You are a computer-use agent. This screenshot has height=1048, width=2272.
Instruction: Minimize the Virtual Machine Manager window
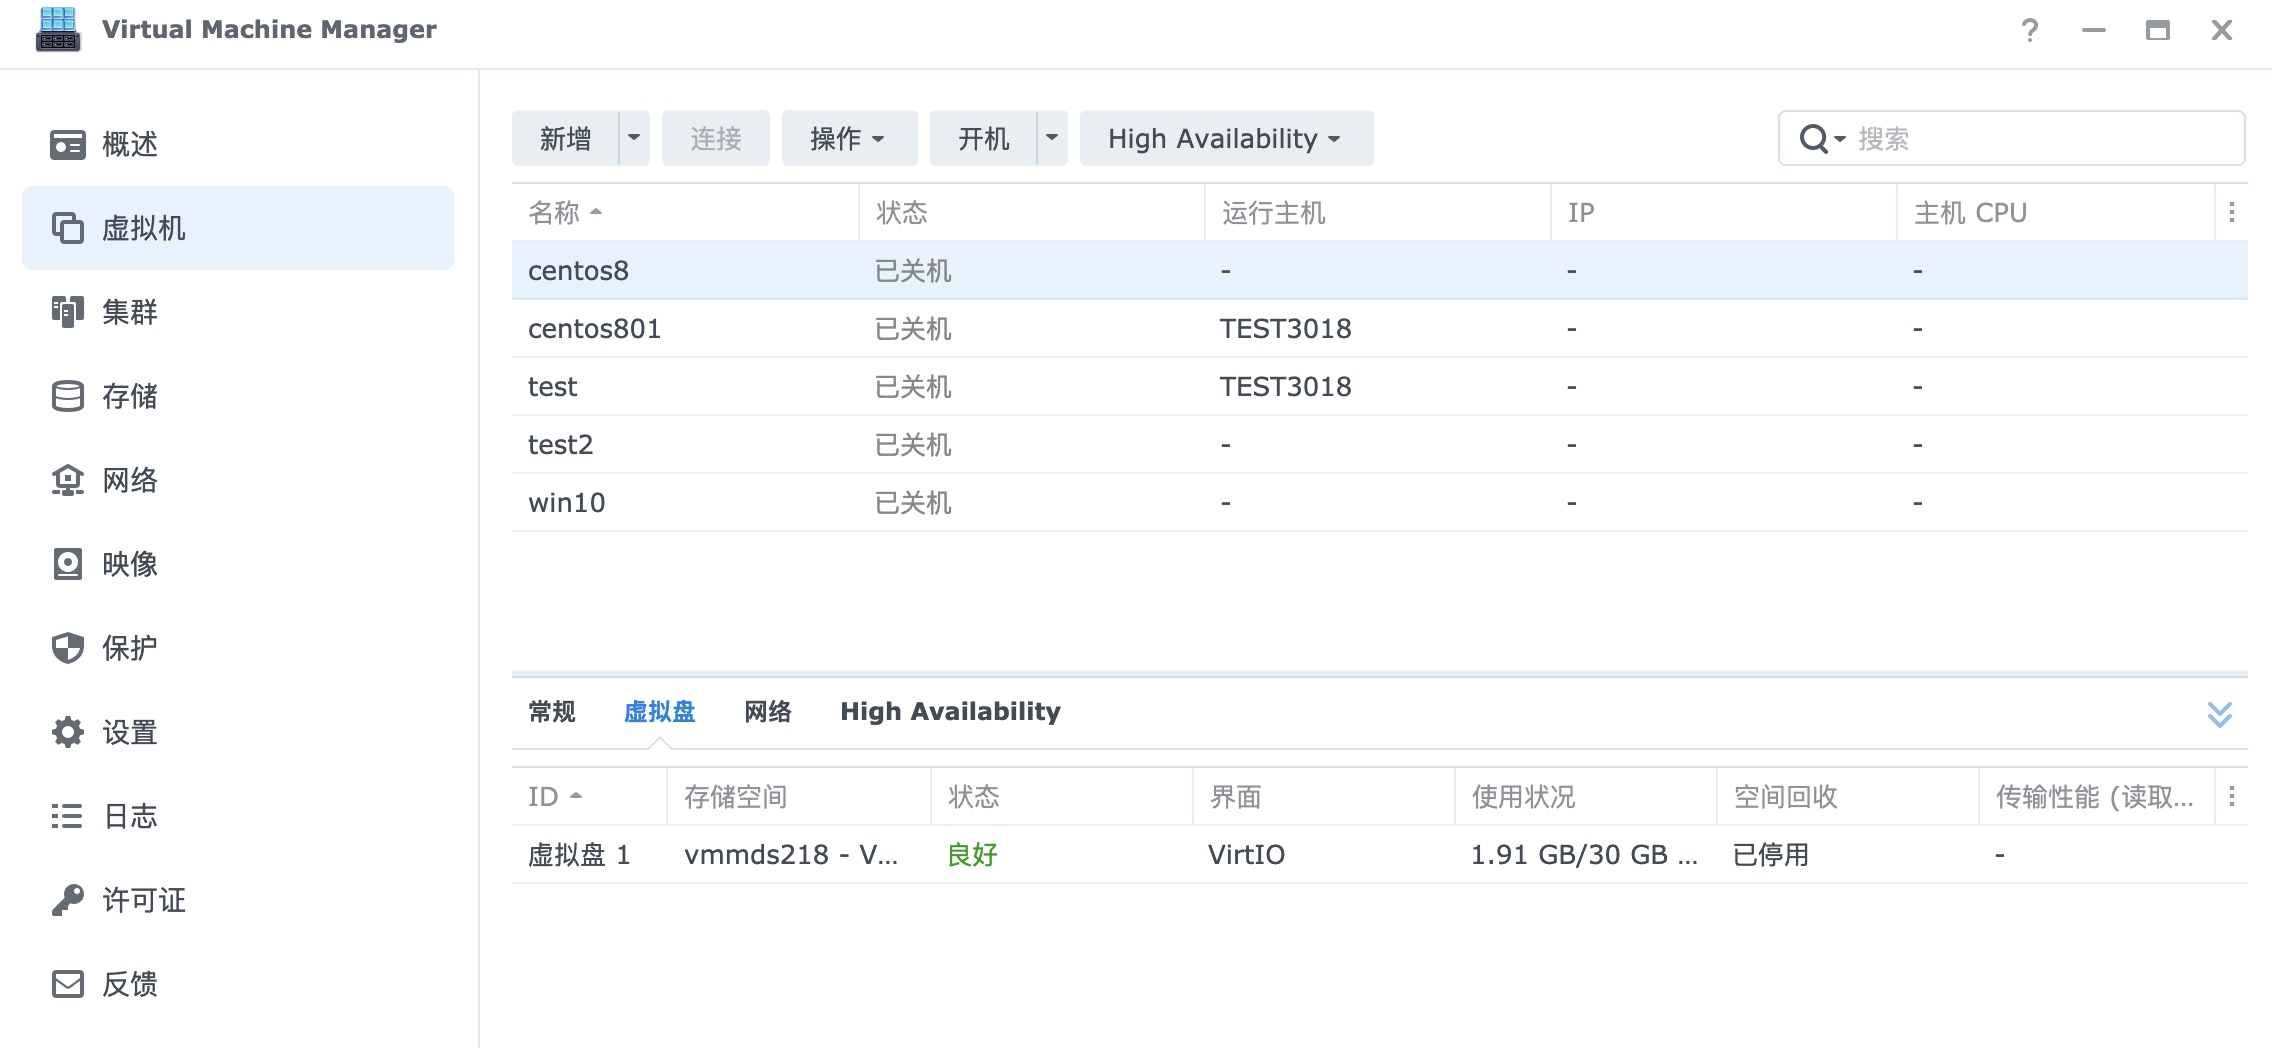pyautogui.click(x=2093, y=30)
